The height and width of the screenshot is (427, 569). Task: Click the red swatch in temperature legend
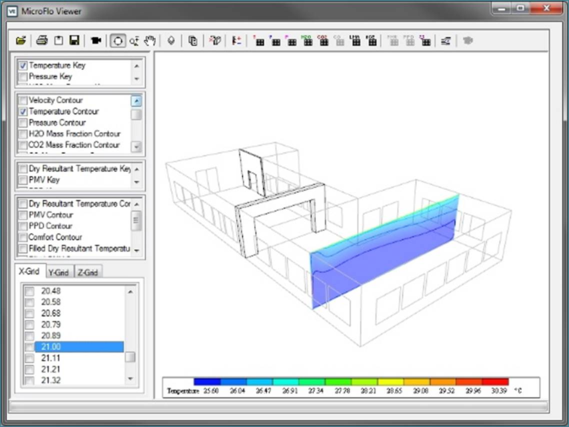495,382
